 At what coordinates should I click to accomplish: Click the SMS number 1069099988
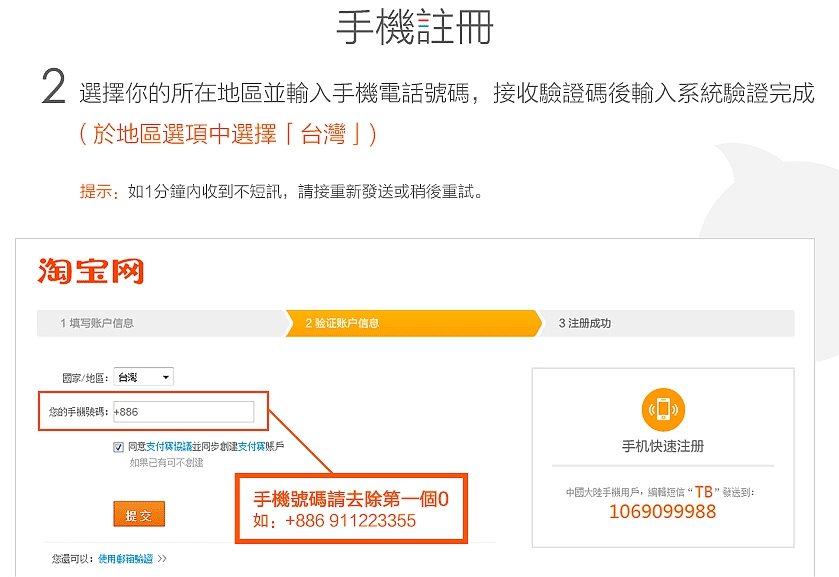[662, 511]
